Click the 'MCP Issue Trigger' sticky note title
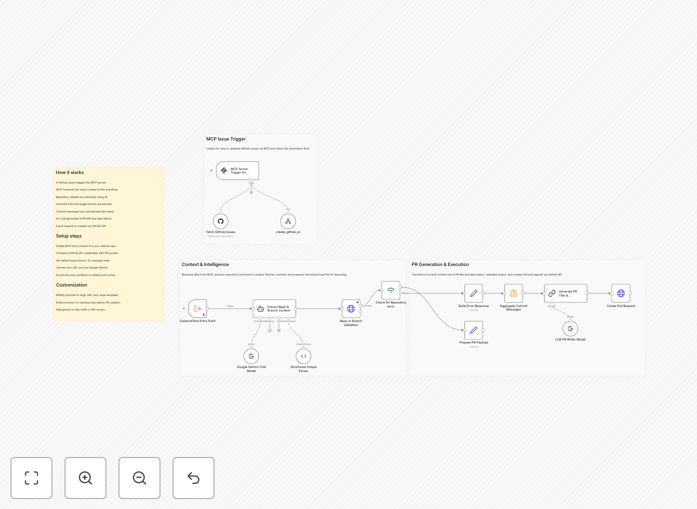The width and height of the screenshot is (697, 509). pos(226,139)
